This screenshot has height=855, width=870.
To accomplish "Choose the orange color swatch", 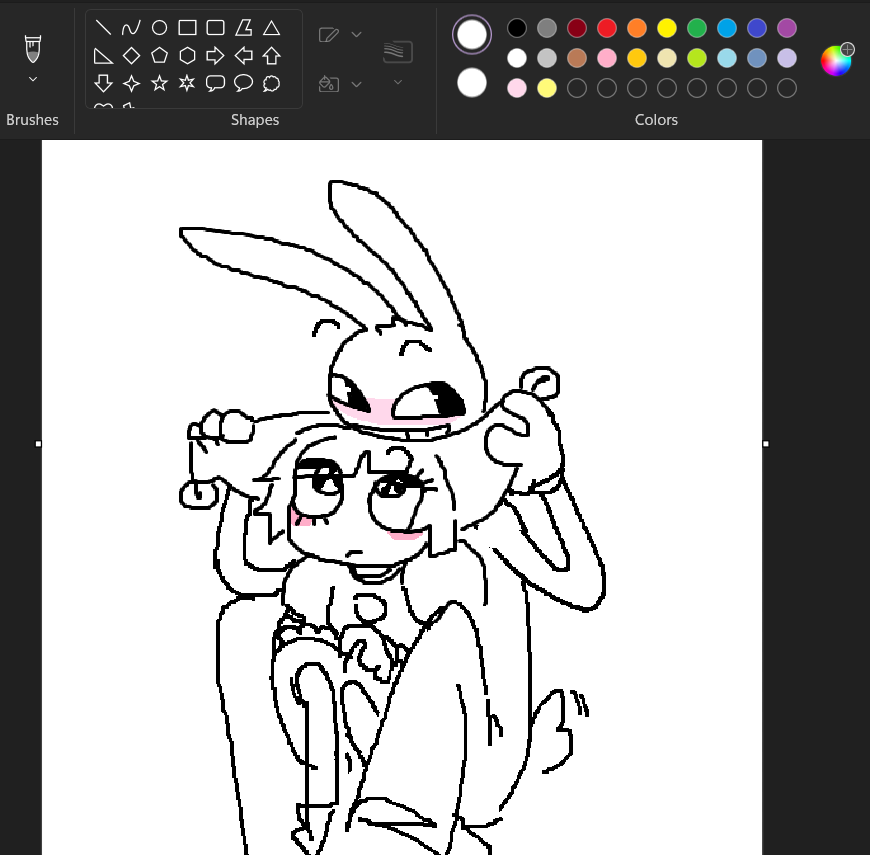I will point(637,28).
